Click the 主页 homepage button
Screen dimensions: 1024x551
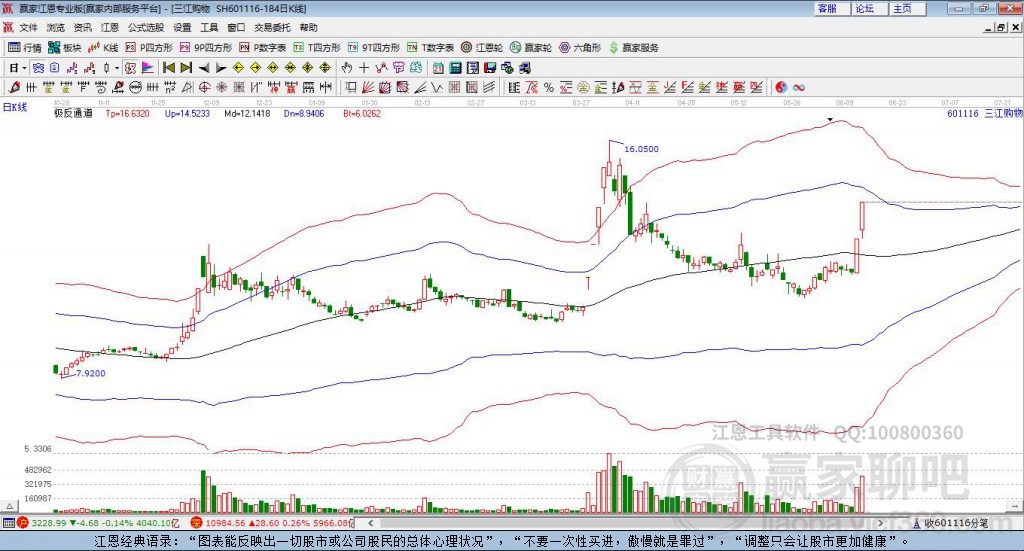point(908,8)
